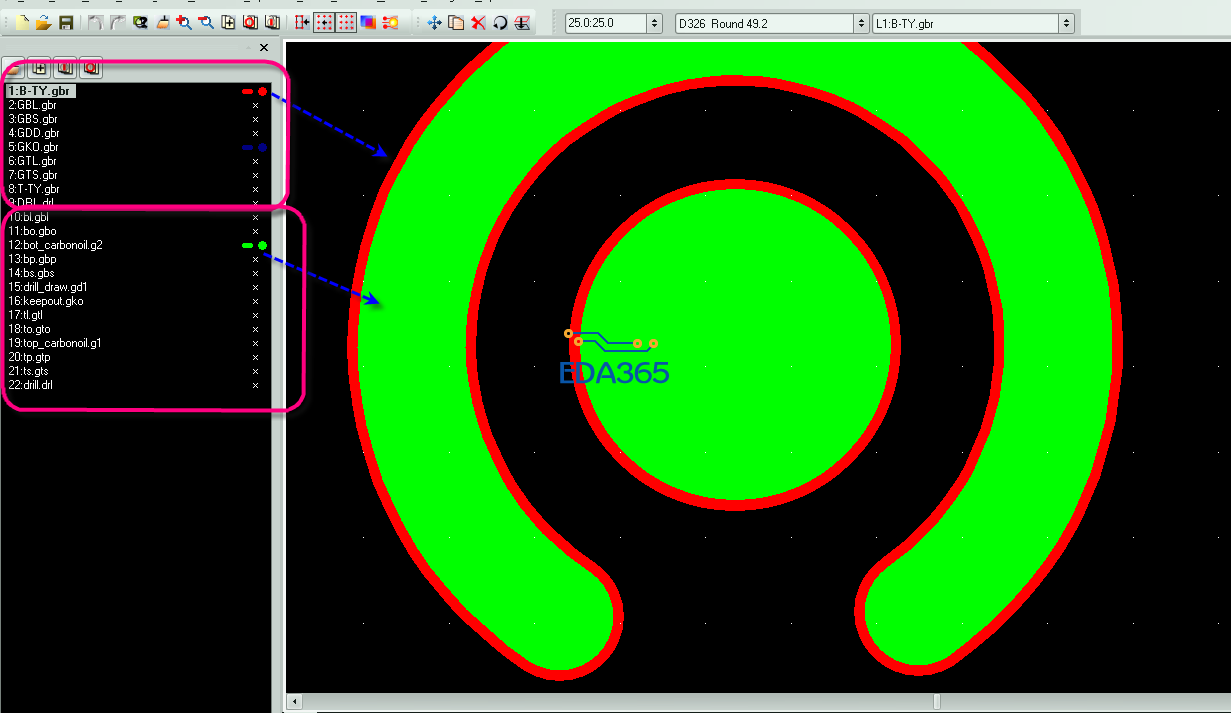Select layer 14:bs.gbs in the list
The image size is (1231, 713).
click(x=31, y=273)
